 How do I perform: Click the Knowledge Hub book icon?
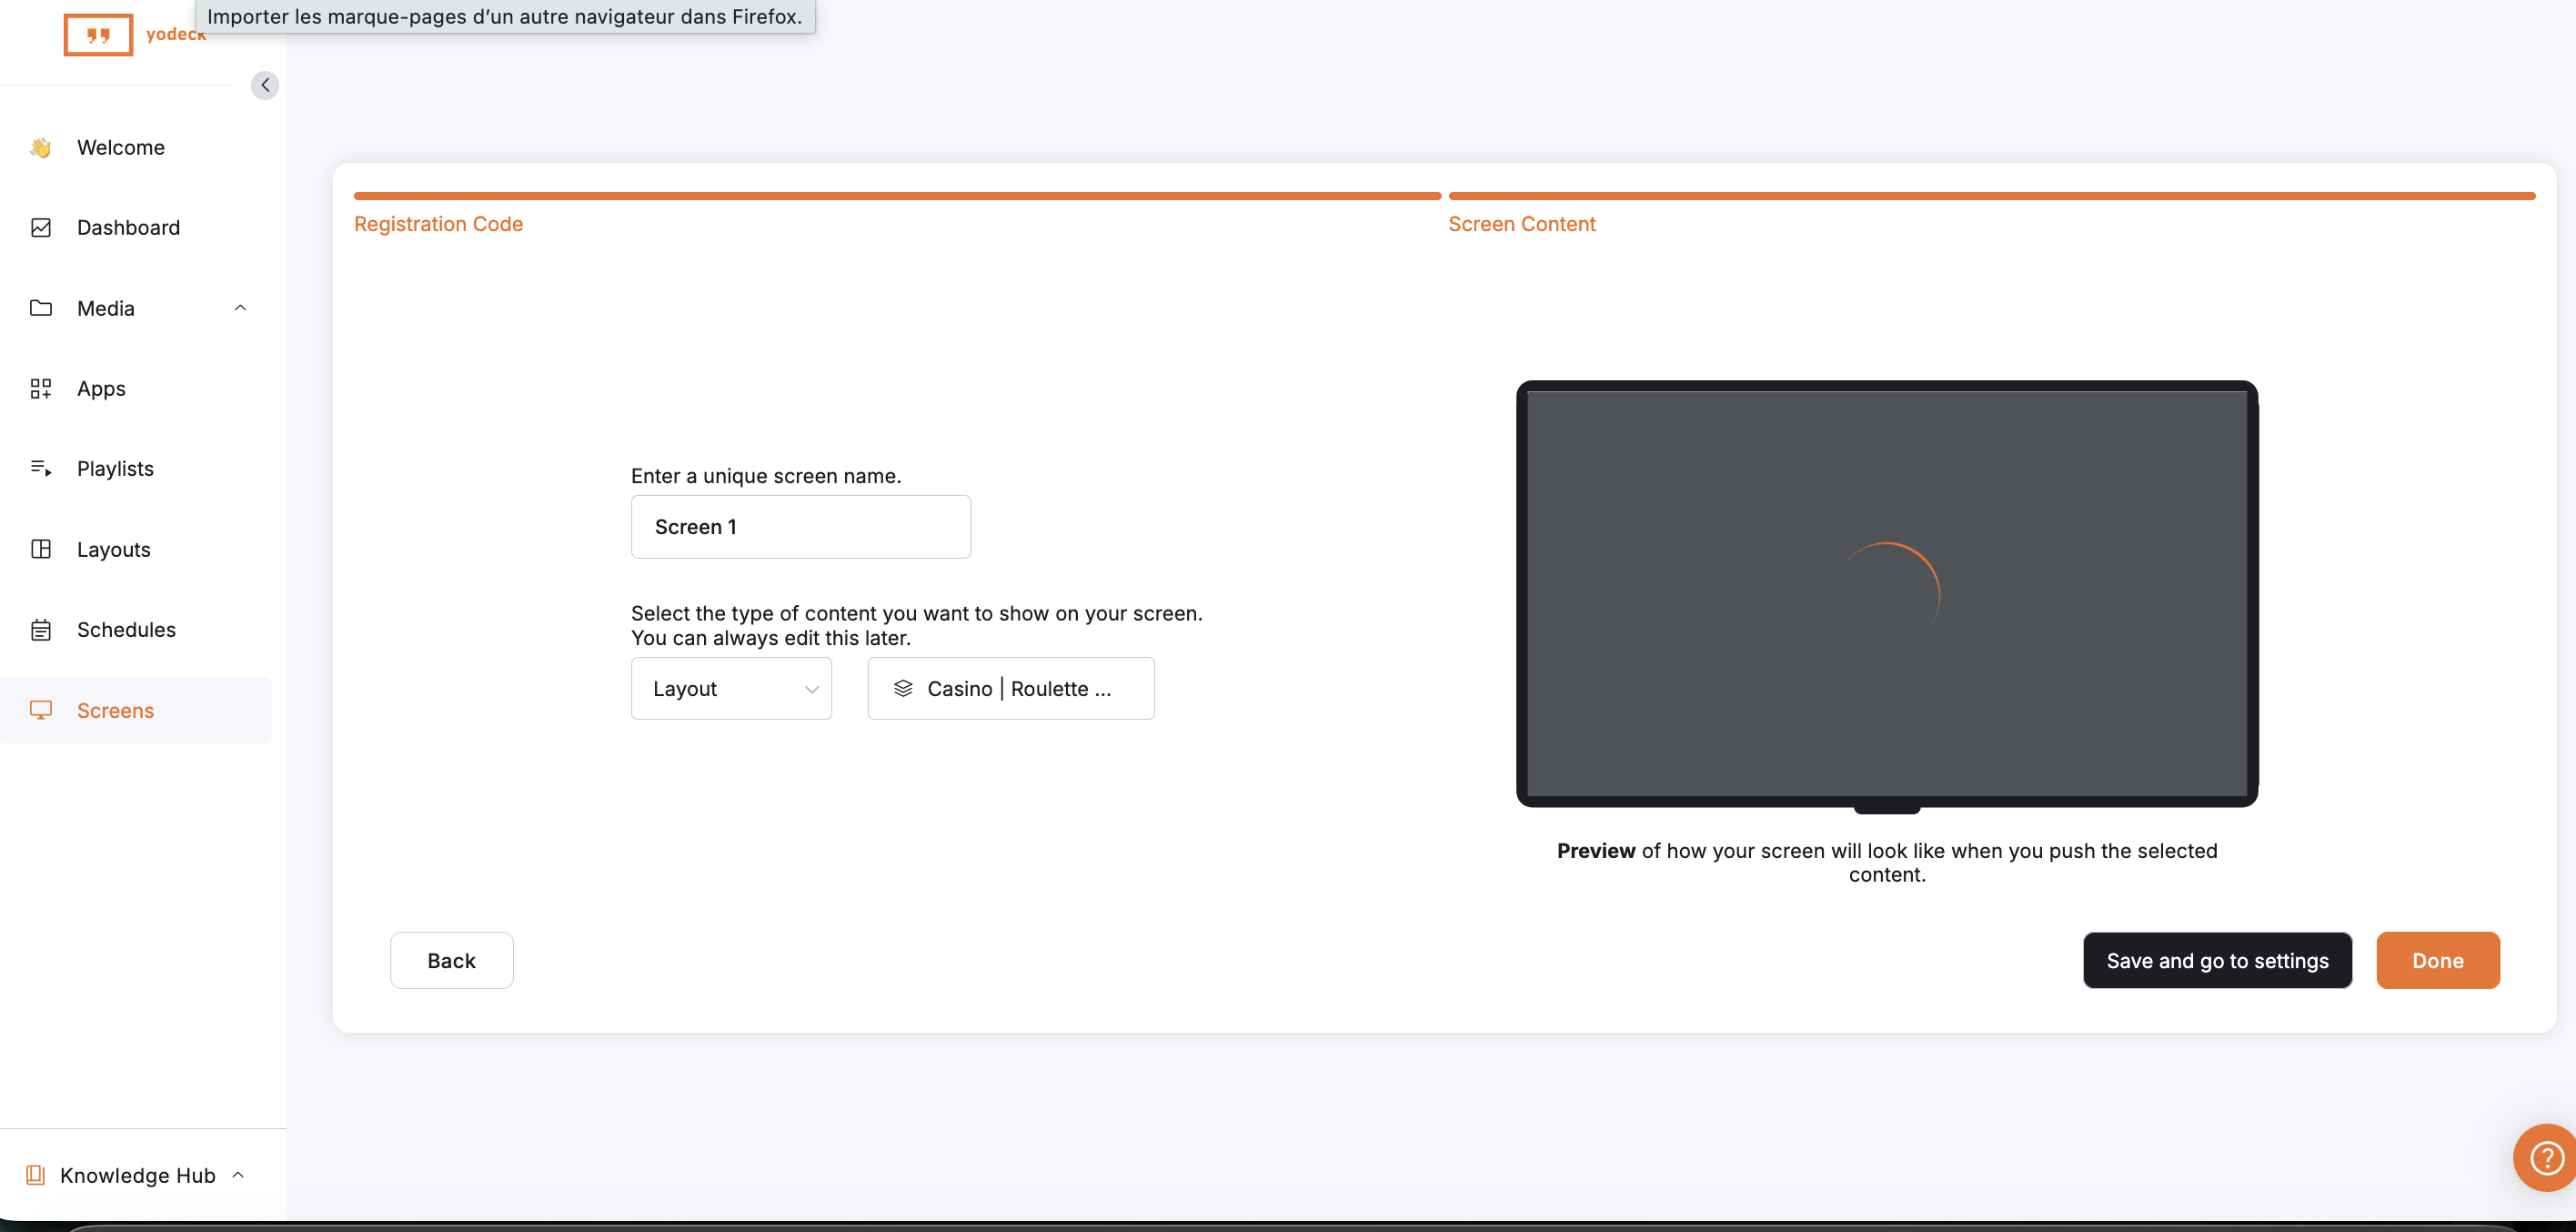point(36,1175)
